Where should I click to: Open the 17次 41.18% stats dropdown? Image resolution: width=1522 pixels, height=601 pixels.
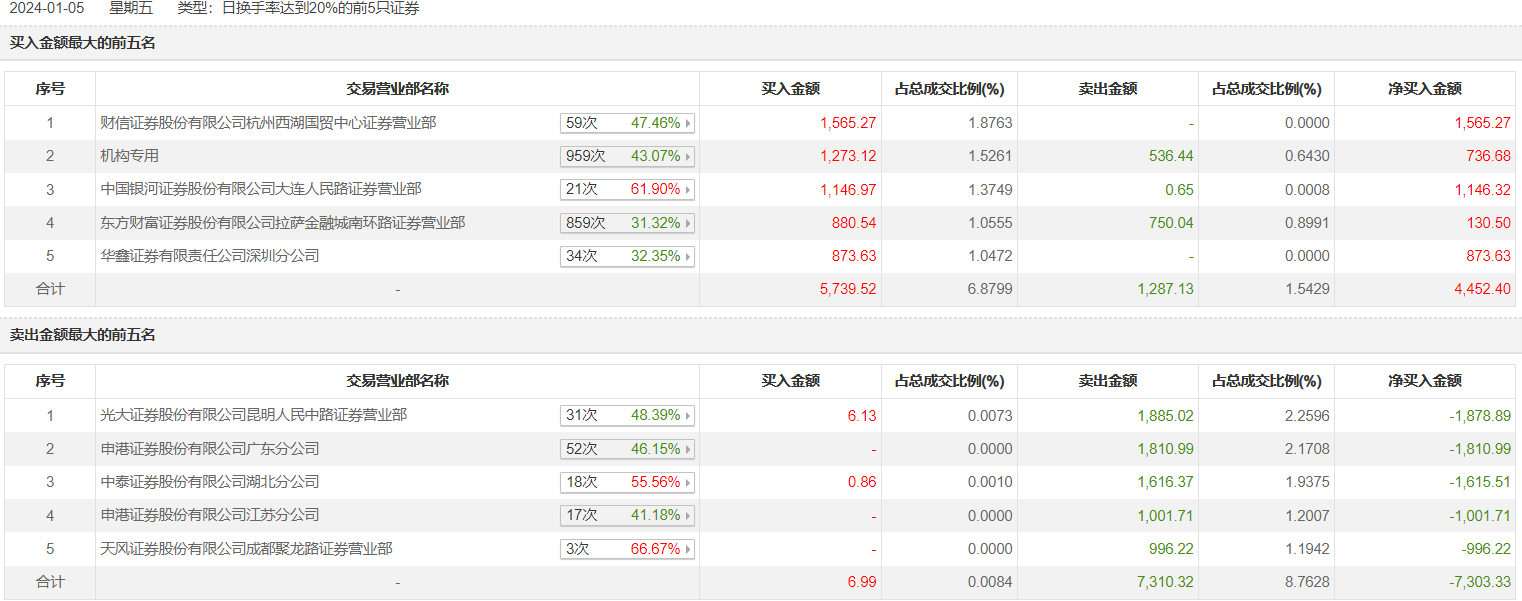click(627, 515)
